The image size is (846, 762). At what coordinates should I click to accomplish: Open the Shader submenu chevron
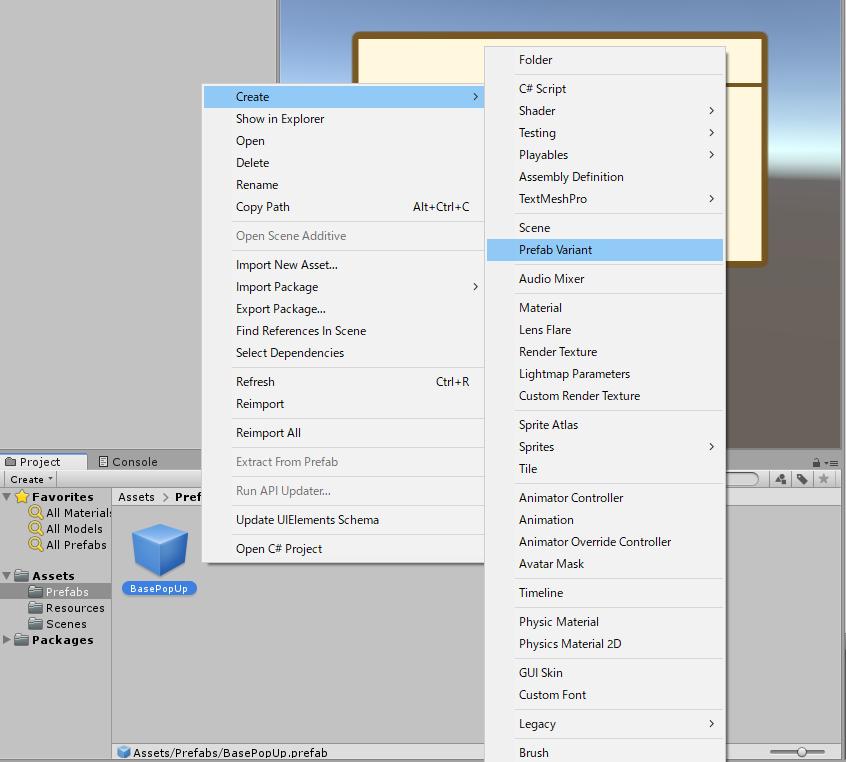[712, 111]
